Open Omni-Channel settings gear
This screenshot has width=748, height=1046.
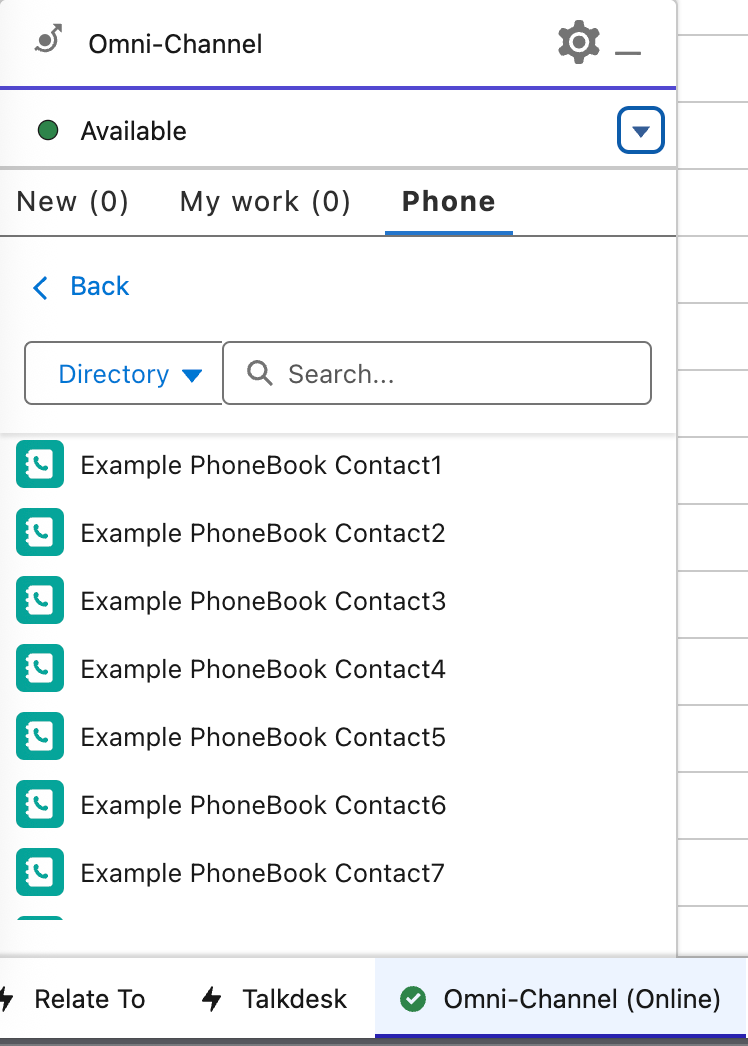tap(579, 43)
